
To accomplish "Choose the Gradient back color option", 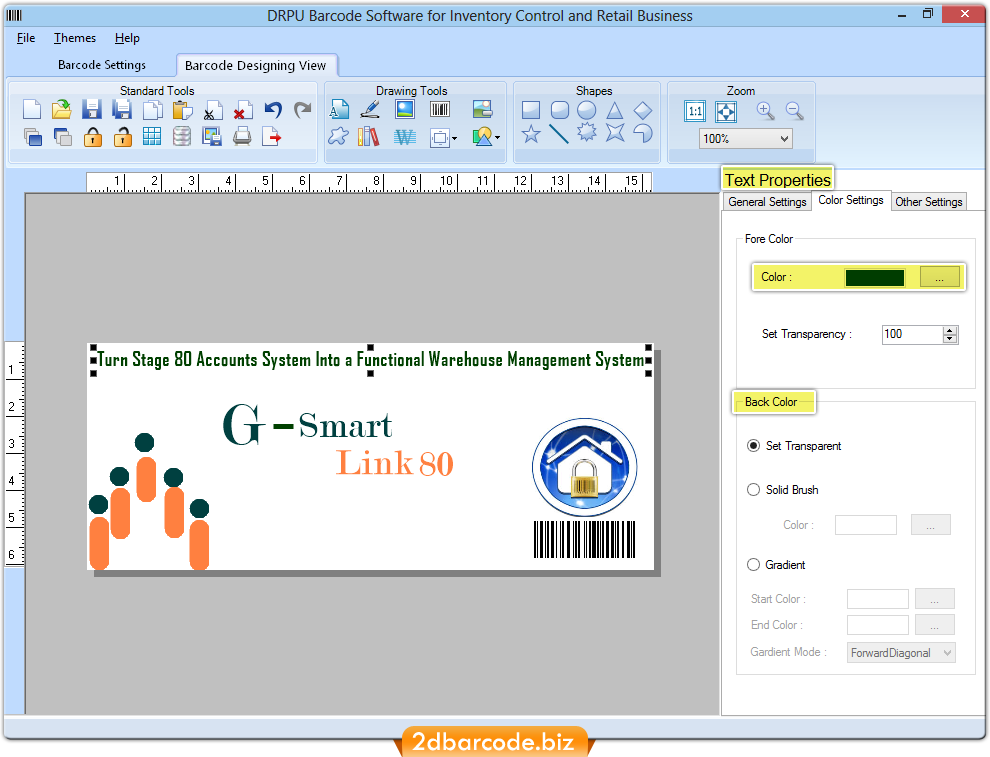I will click(x=753, y=565).
